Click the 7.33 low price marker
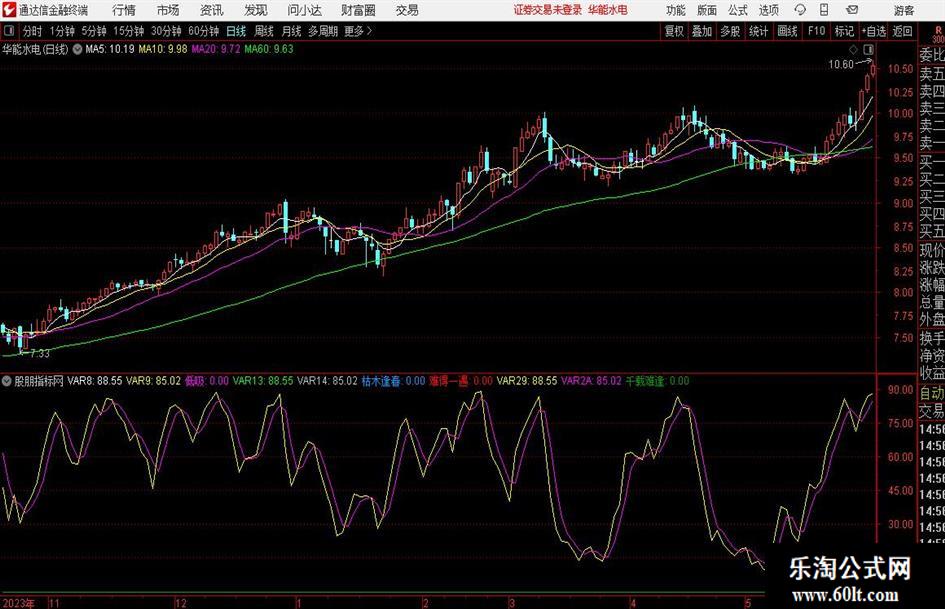The width and height of the screenshot is (945, 609). coord(40,354)
